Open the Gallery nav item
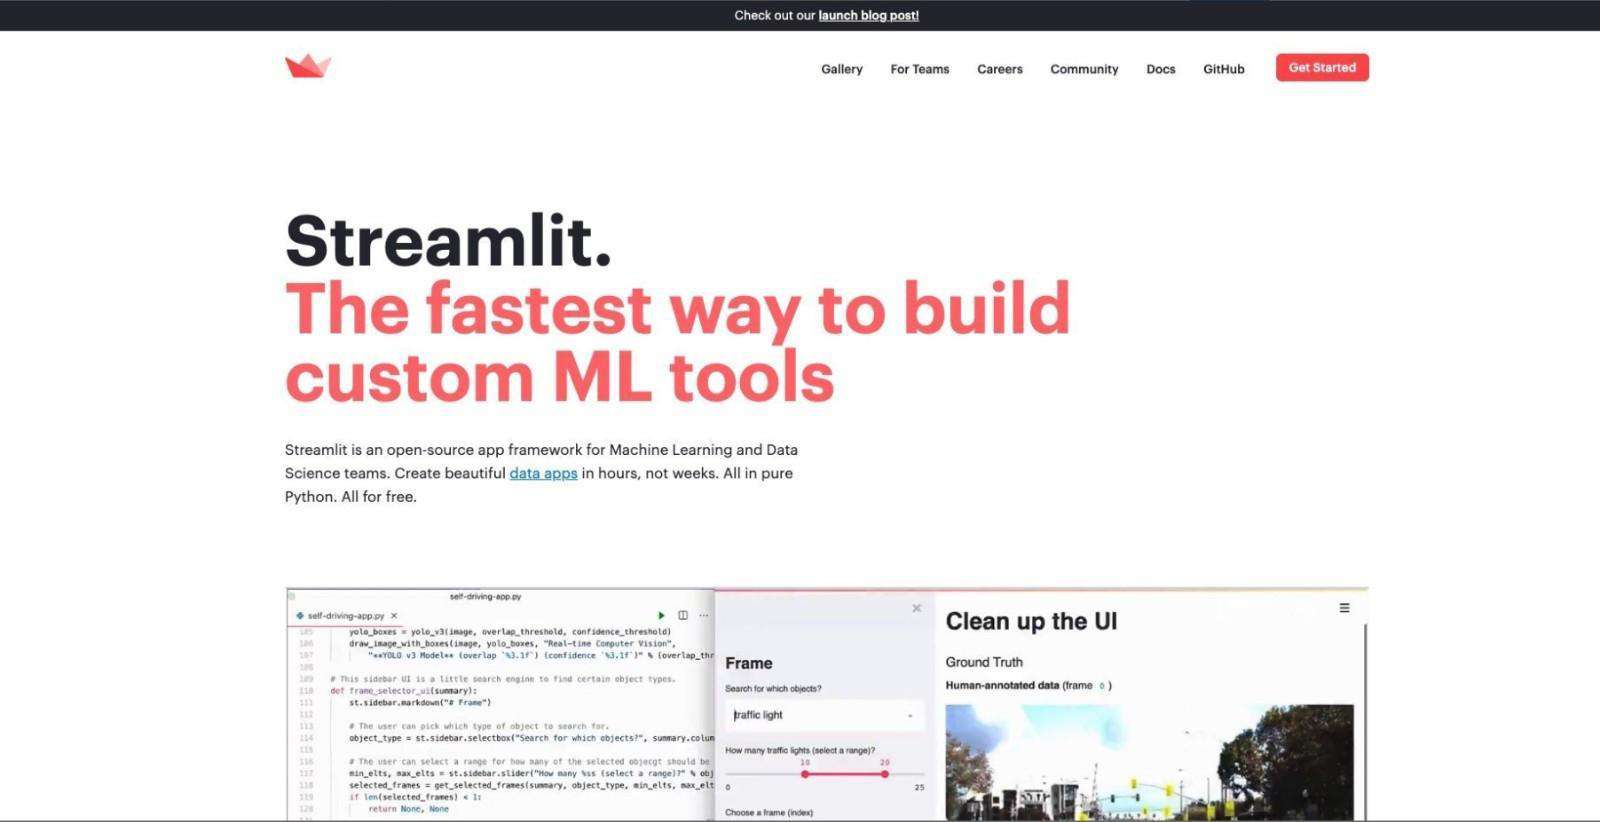 click(x=842, y=69)
